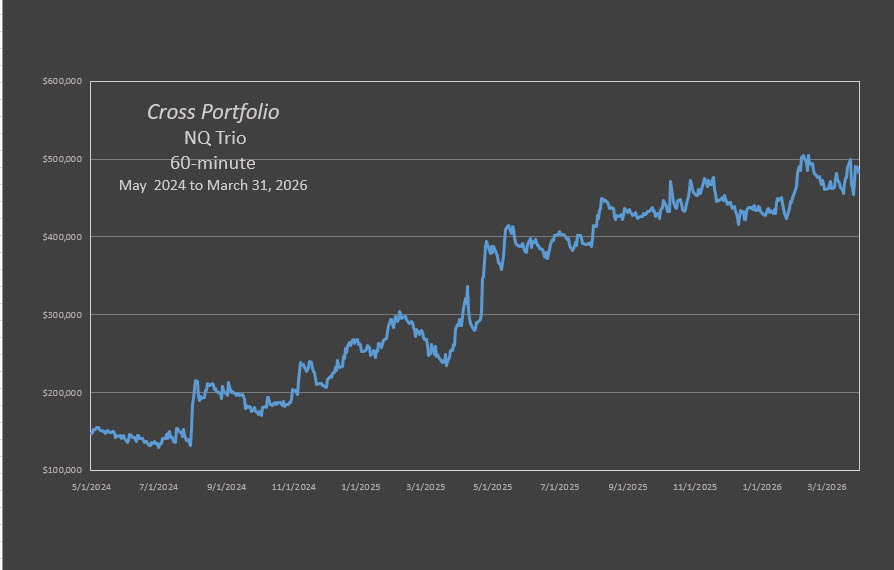Click the "60-minute" label text
894x570 pixels.
click(213, 163)
